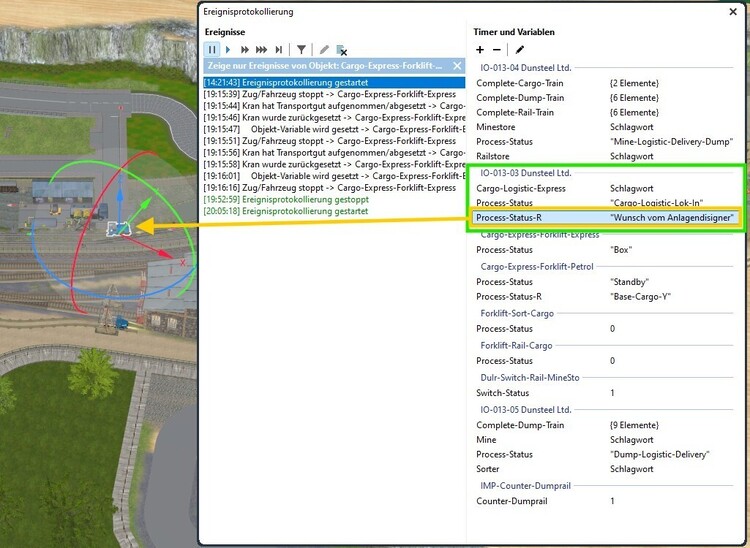Select Process-Status under Forklift-Sort-Cargo
The height and width of the screenshot is (548, 750).
pyautogui.click(x=605, y=329)
